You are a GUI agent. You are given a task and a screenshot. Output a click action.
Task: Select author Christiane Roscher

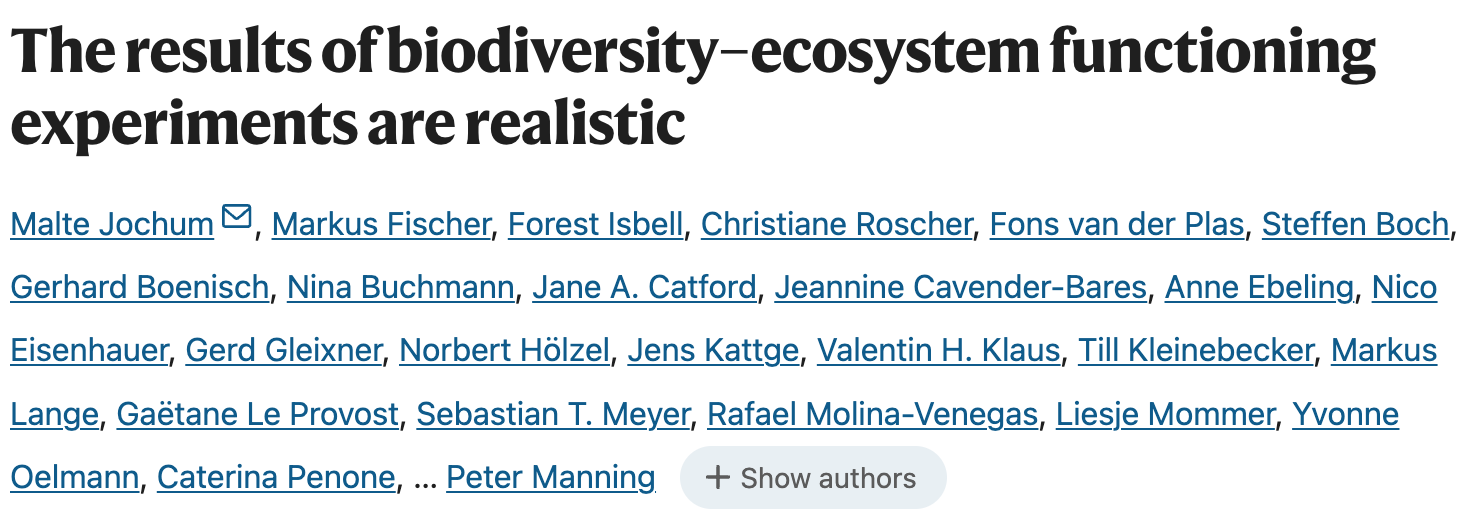pyautogui.click(x=836, y=224)
